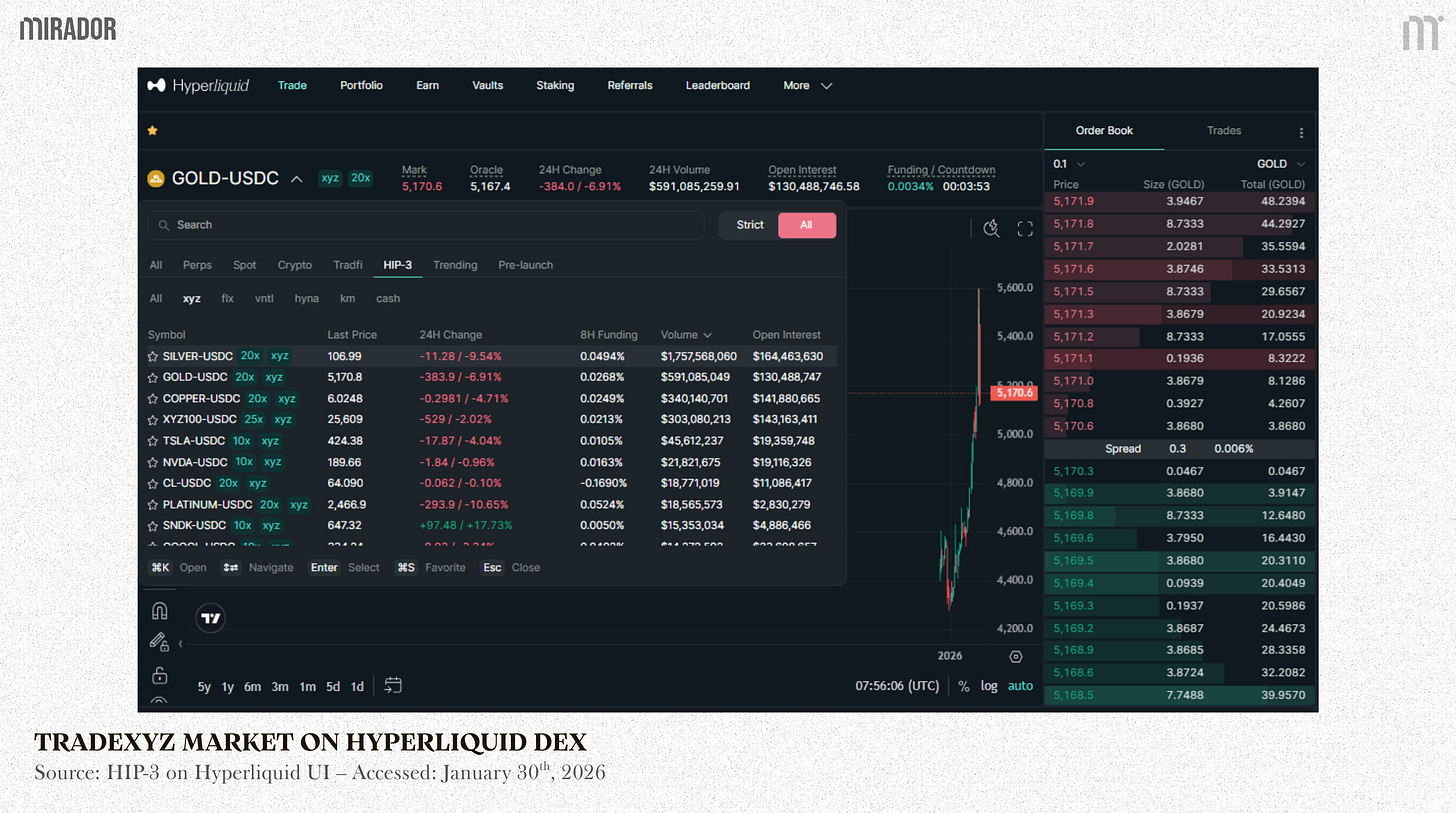This screenshot has height=813, width=1456.
Task: Collapse drawing toolbar side arrow
Action: click(x=181, y=643)
